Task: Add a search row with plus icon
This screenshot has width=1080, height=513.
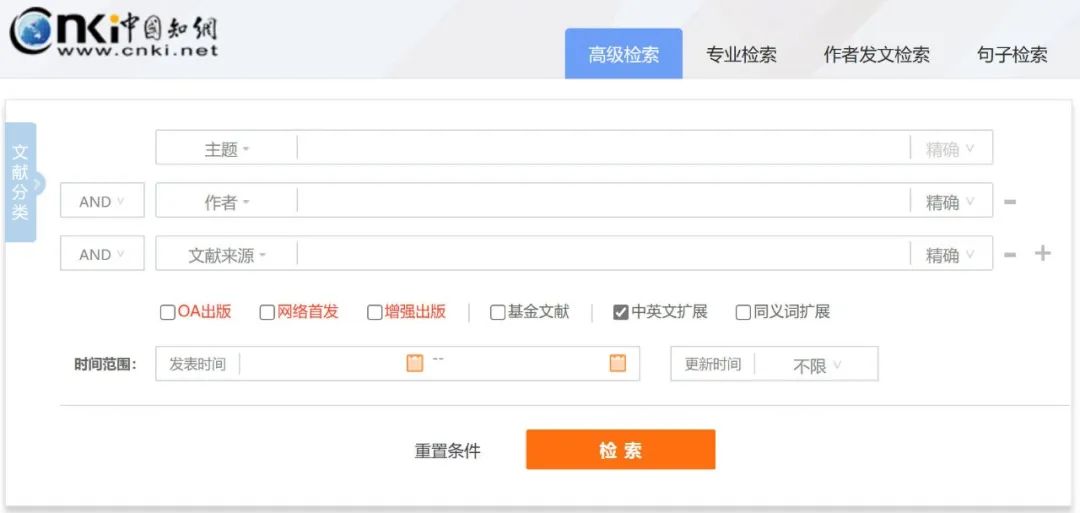Action: pos(1042,254)
